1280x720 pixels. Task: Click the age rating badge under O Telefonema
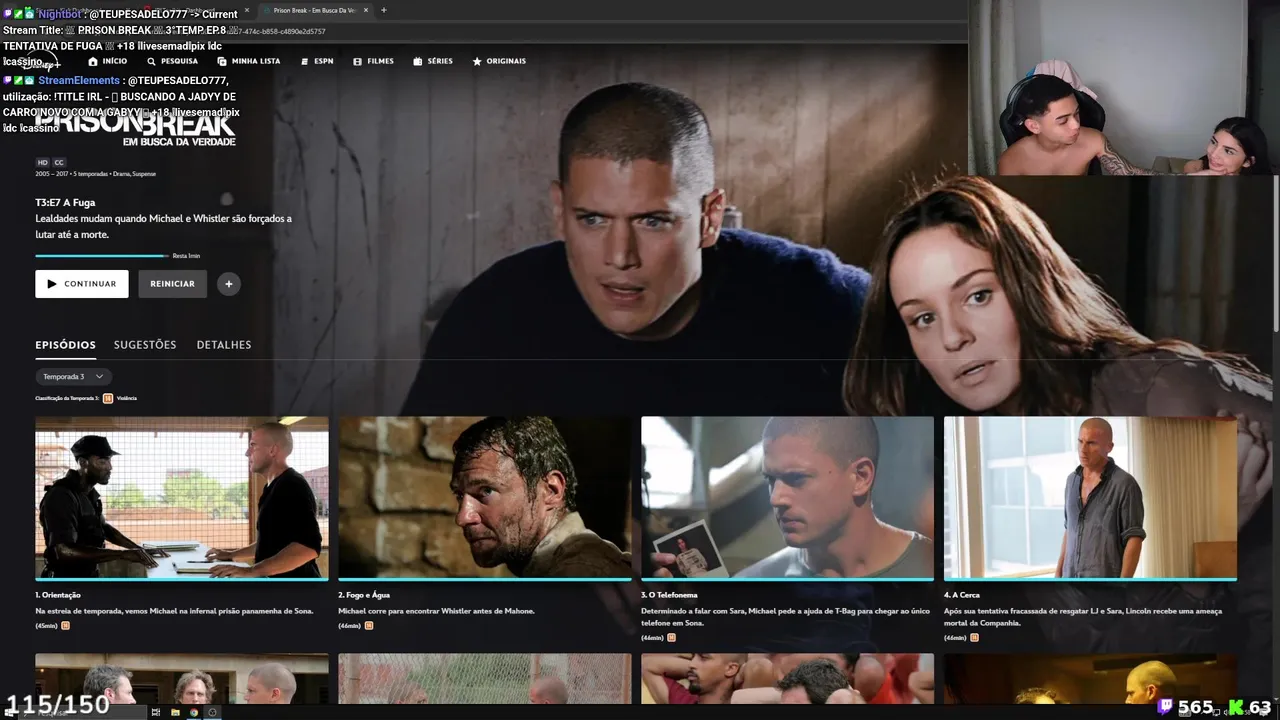click(x=671, y=637)
